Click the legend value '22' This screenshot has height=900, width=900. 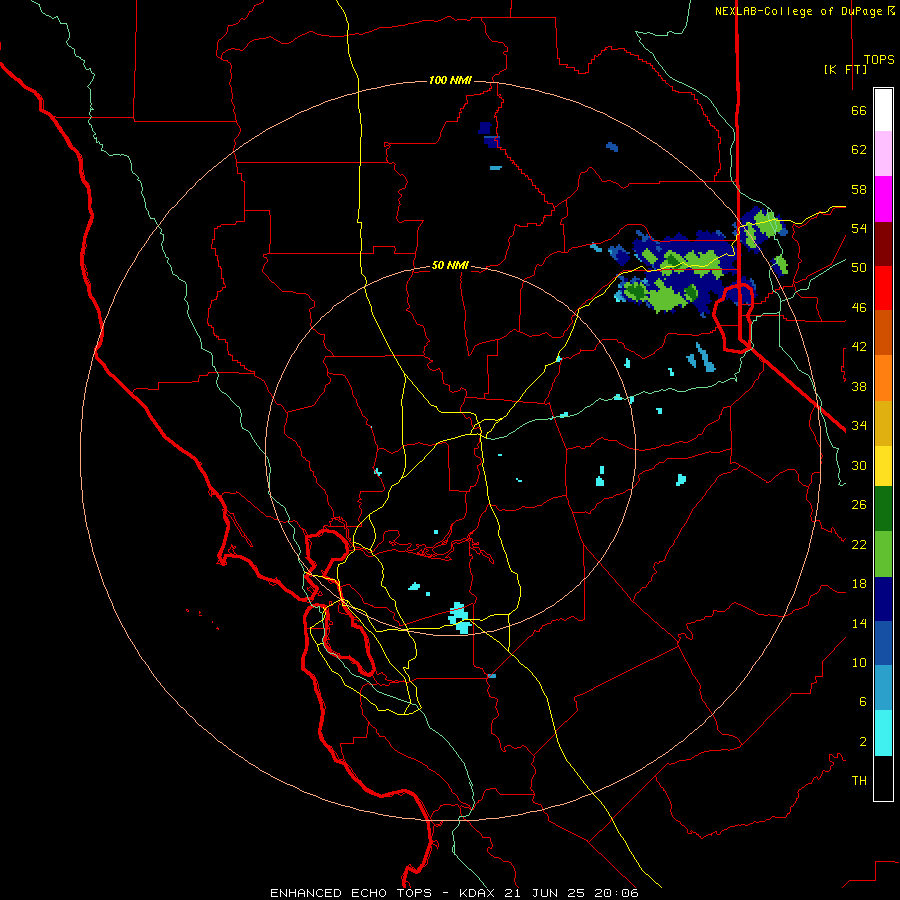(859, 544)
